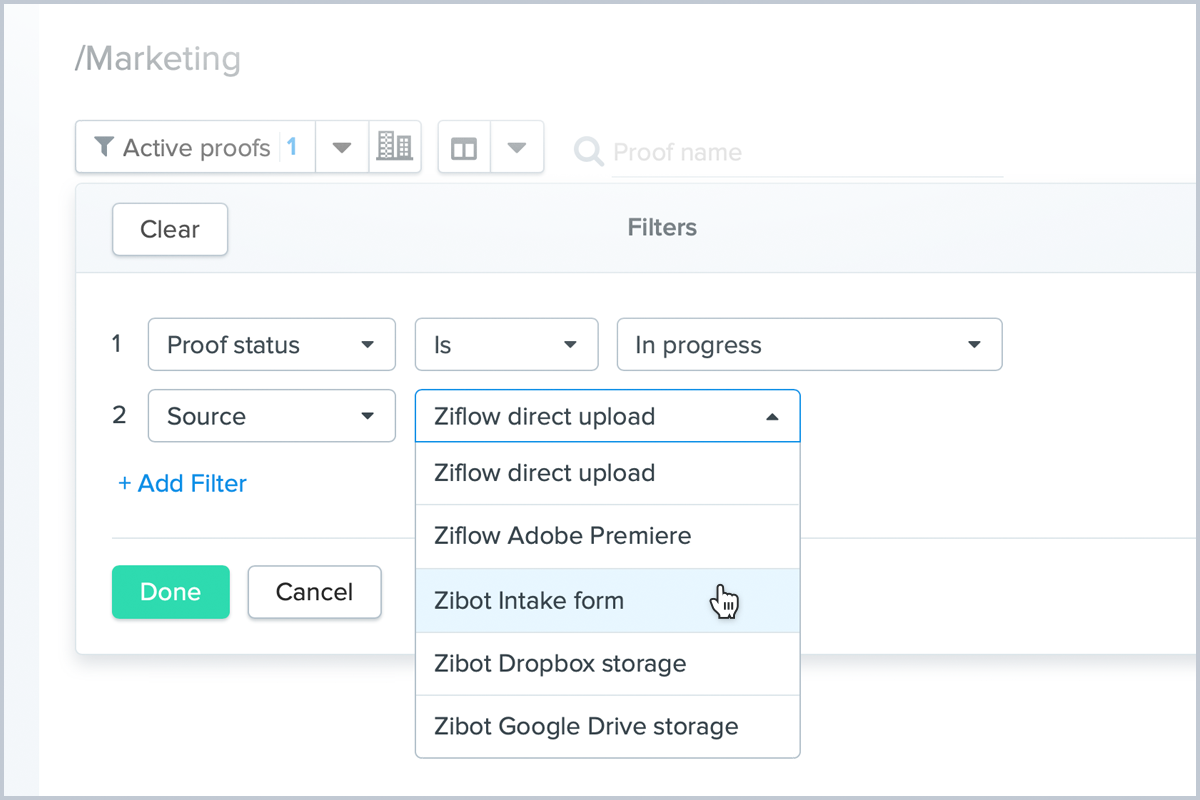Open the In progress value dropdown
Viewport: 1200px width, 800px height.
click(808, 345)
